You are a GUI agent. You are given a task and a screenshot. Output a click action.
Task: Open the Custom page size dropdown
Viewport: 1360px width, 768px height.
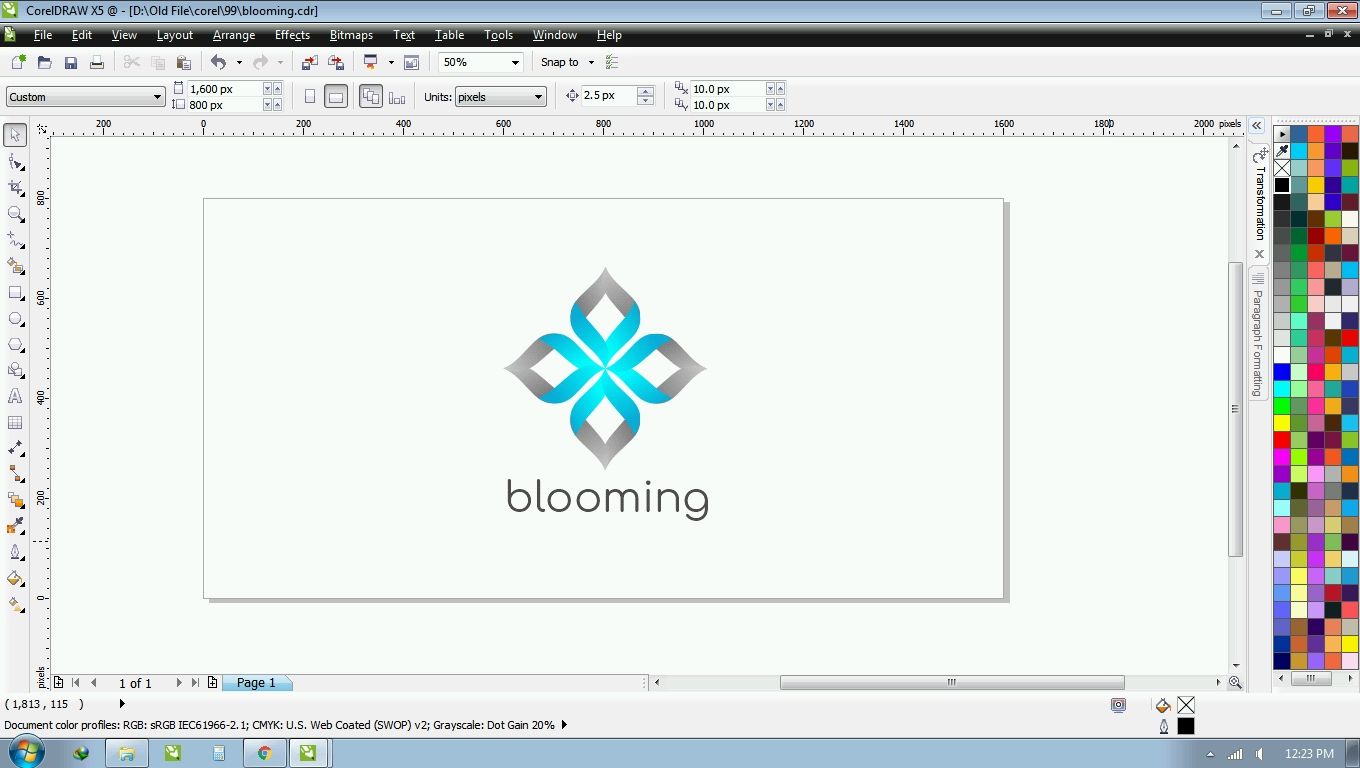click(x=158, y=97)
